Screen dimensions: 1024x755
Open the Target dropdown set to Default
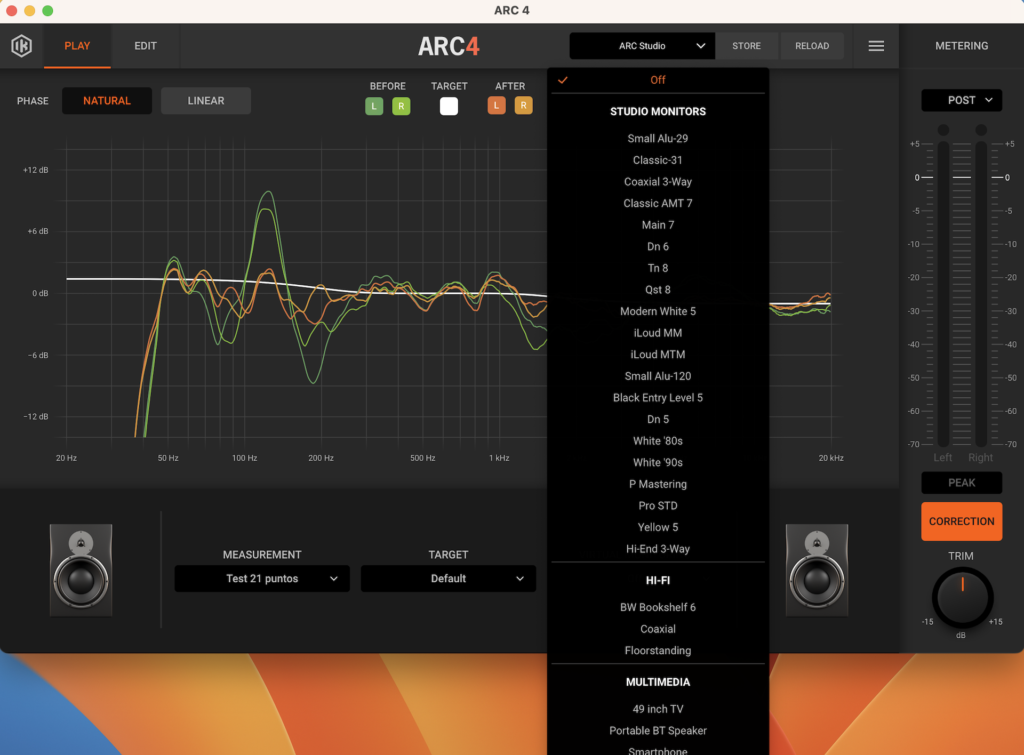click(448, 578)
